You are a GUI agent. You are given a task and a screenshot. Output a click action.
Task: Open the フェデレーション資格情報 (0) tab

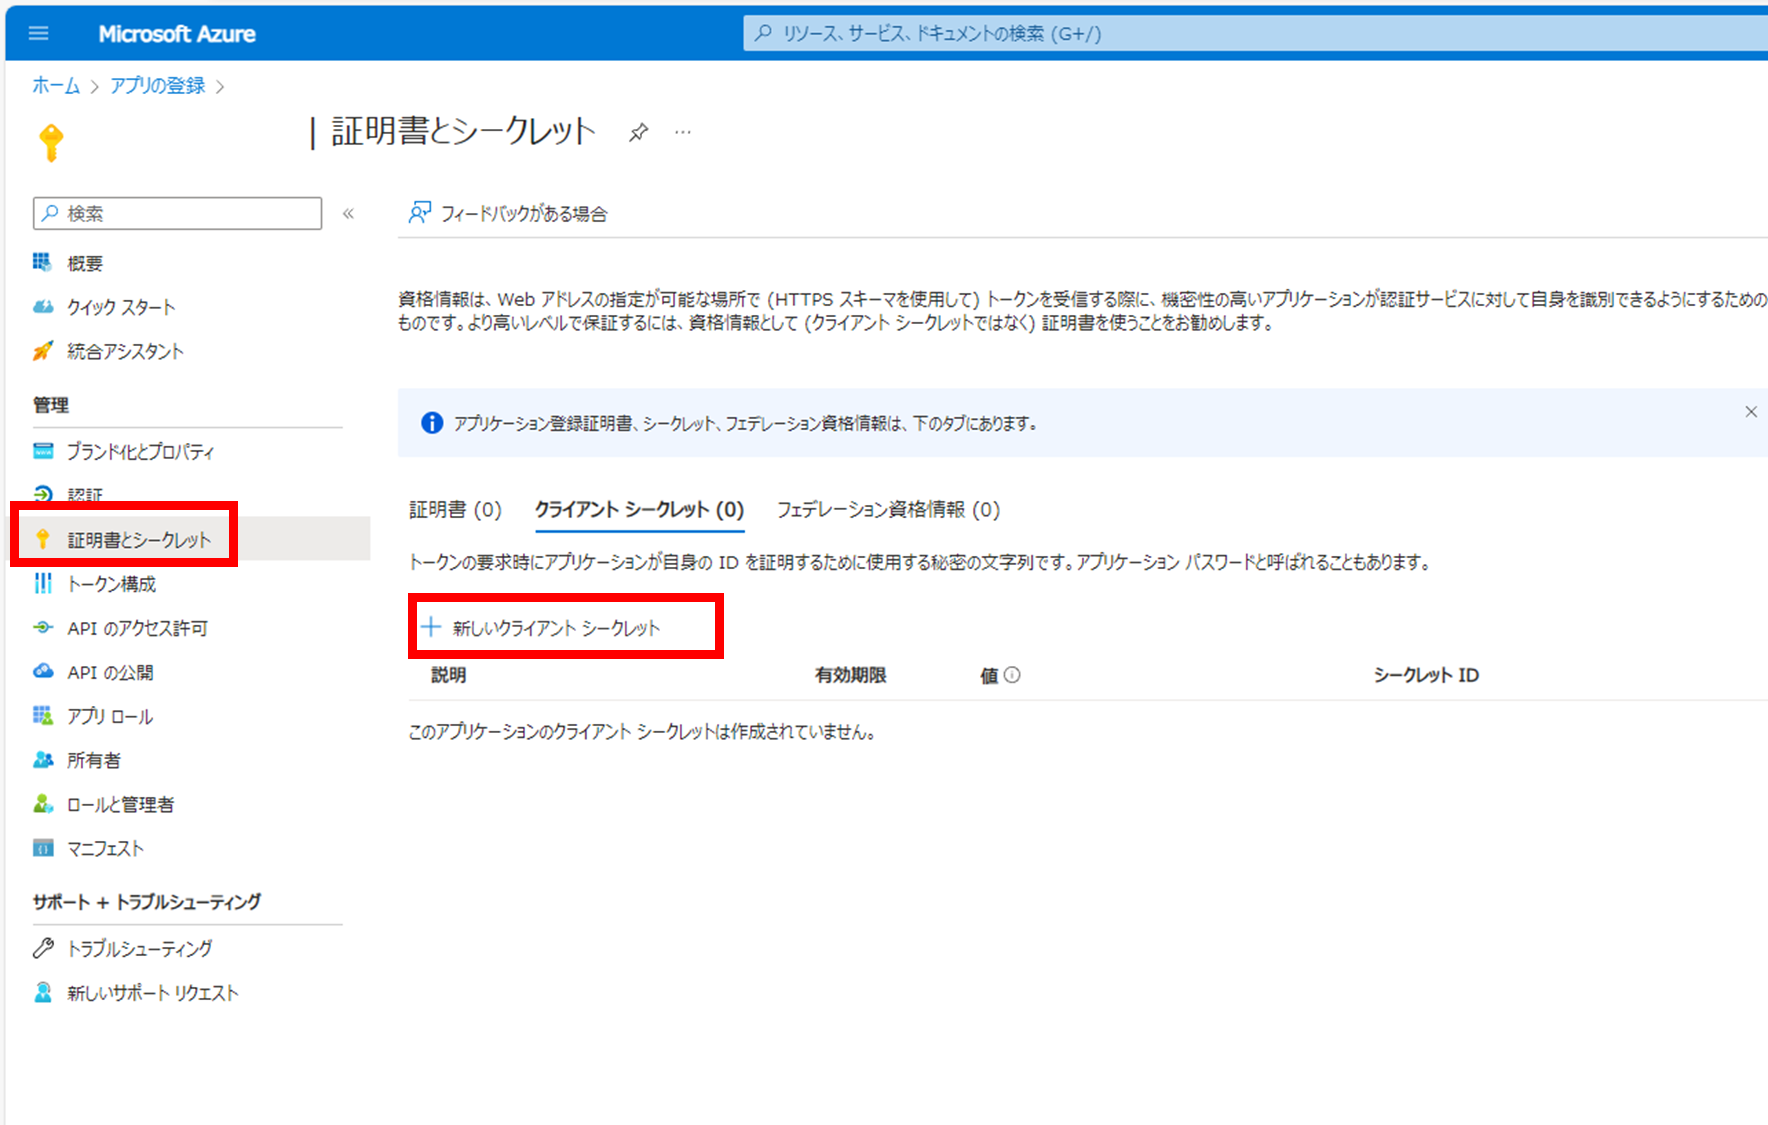888,510
